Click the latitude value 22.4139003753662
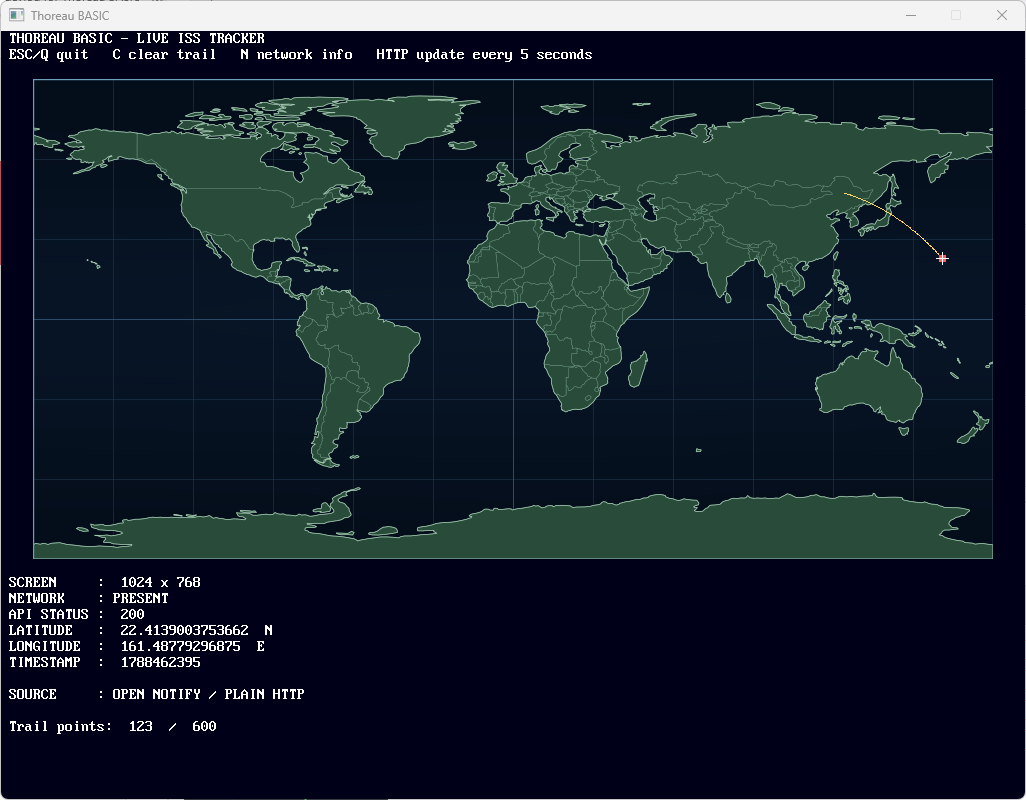Screen dimensions: 1026x800 [x=185, y=630]
